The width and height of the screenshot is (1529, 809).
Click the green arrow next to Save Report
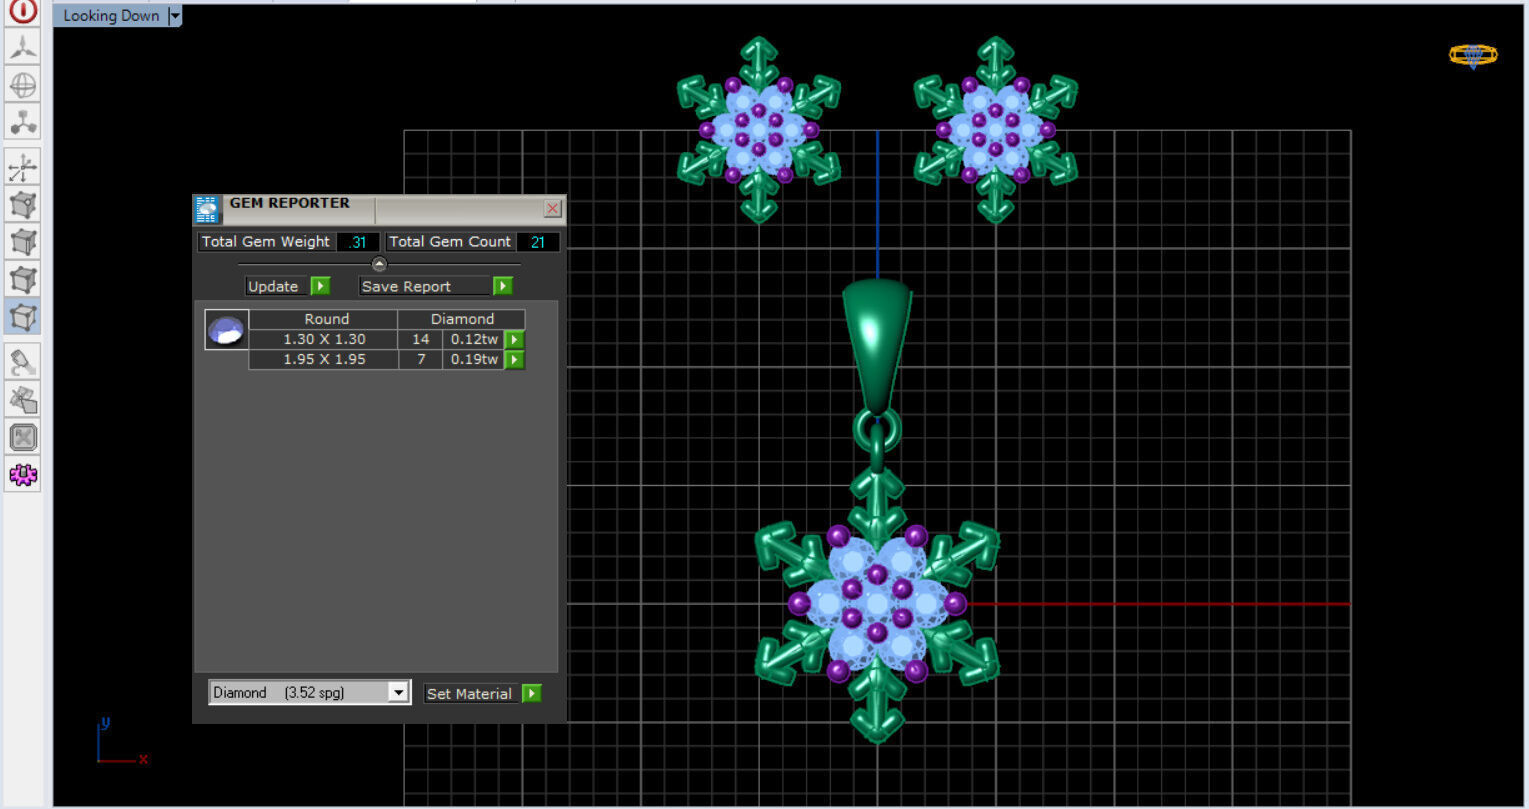point(502,286)
